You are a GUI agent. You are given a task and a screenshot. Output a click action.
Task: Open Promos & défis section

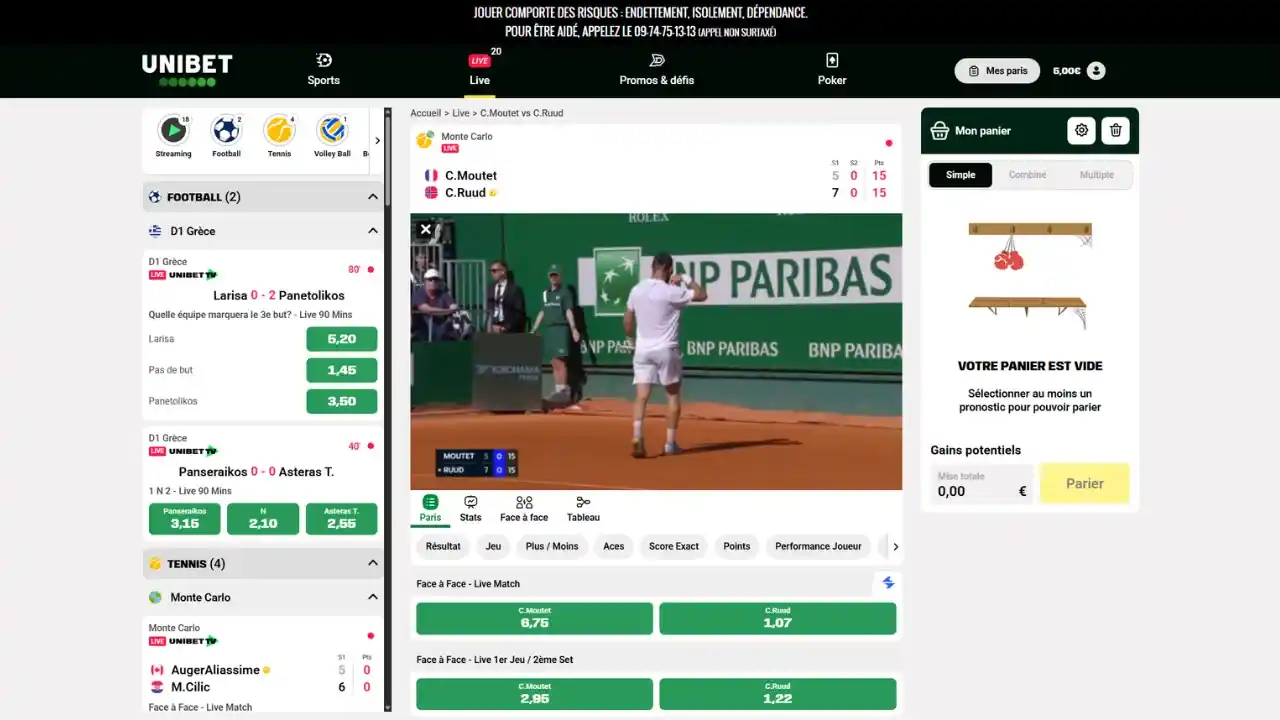[x=656, y=70]
